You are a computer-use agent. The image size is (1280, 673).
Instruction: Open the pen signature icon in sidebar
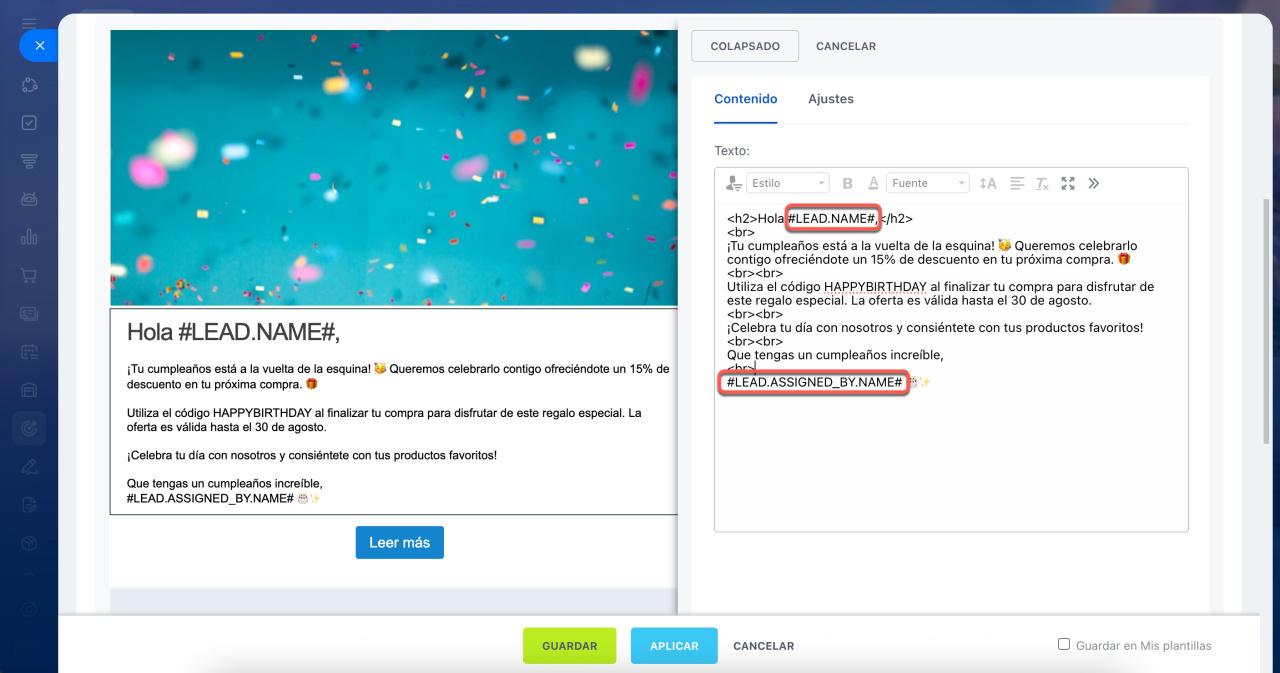[x=29, y=465]
